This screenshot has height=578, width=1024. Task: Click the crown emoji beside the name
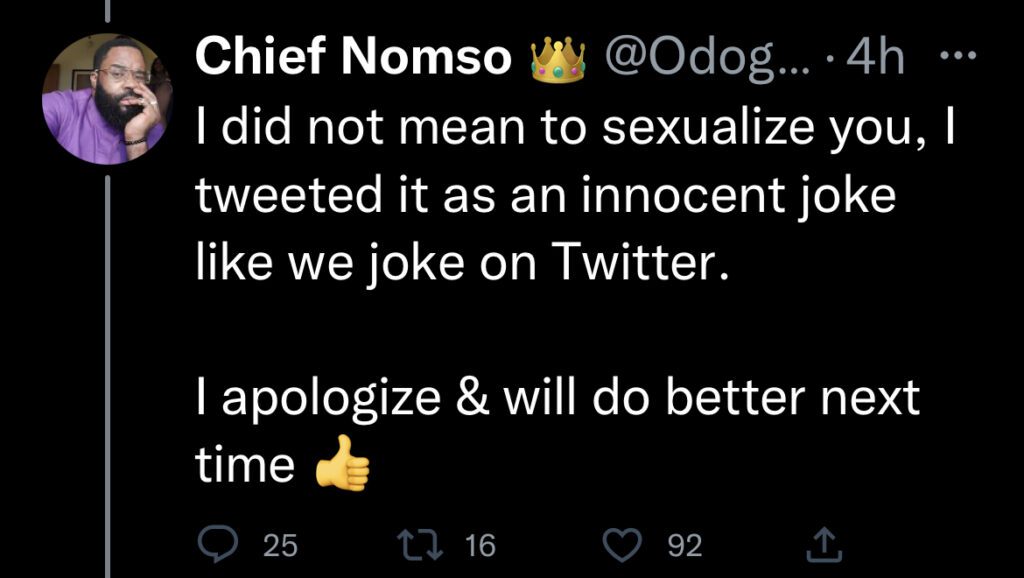(x=558, y=58)
